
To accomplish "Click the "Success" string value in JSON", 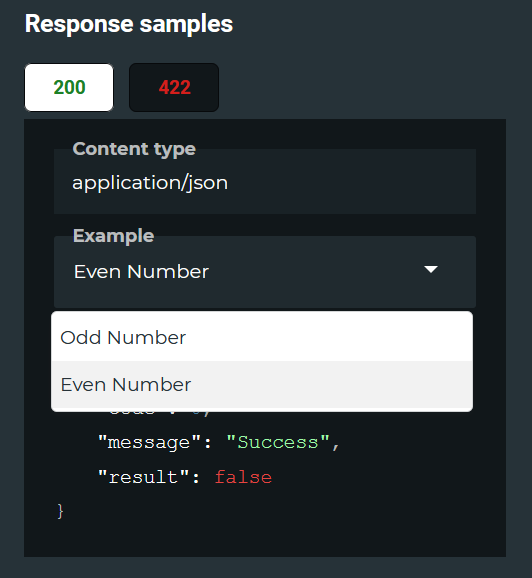I will [278, 442].
